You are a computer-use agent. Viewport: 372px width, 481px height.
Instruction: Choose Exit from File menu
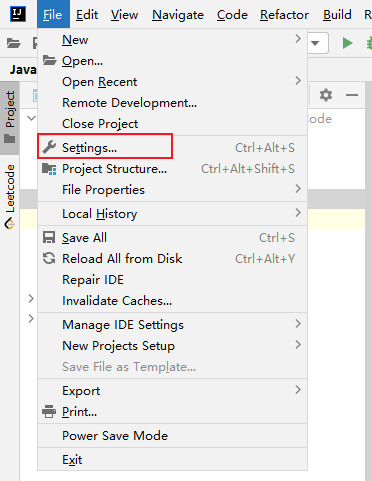click(172, 460)
